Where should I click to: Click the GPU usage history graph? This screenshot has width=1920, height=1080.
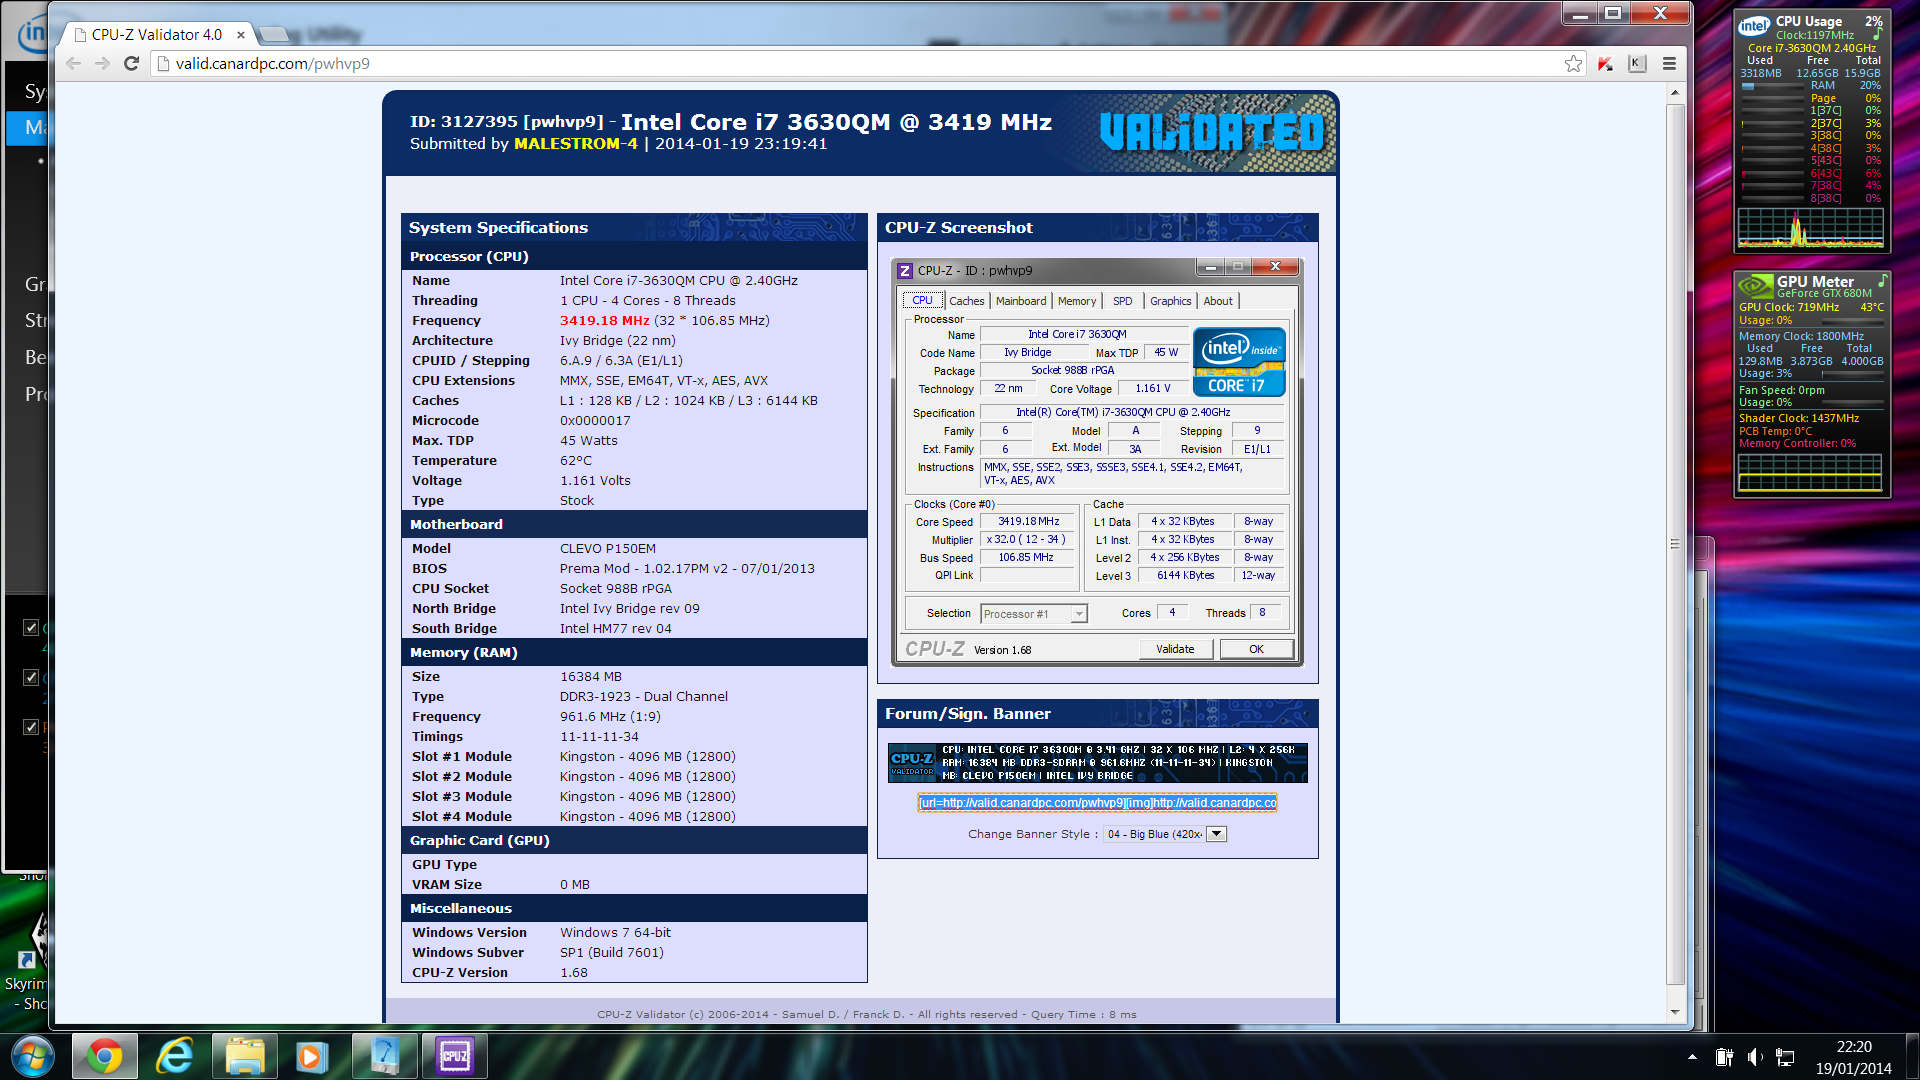(1810, 472)
